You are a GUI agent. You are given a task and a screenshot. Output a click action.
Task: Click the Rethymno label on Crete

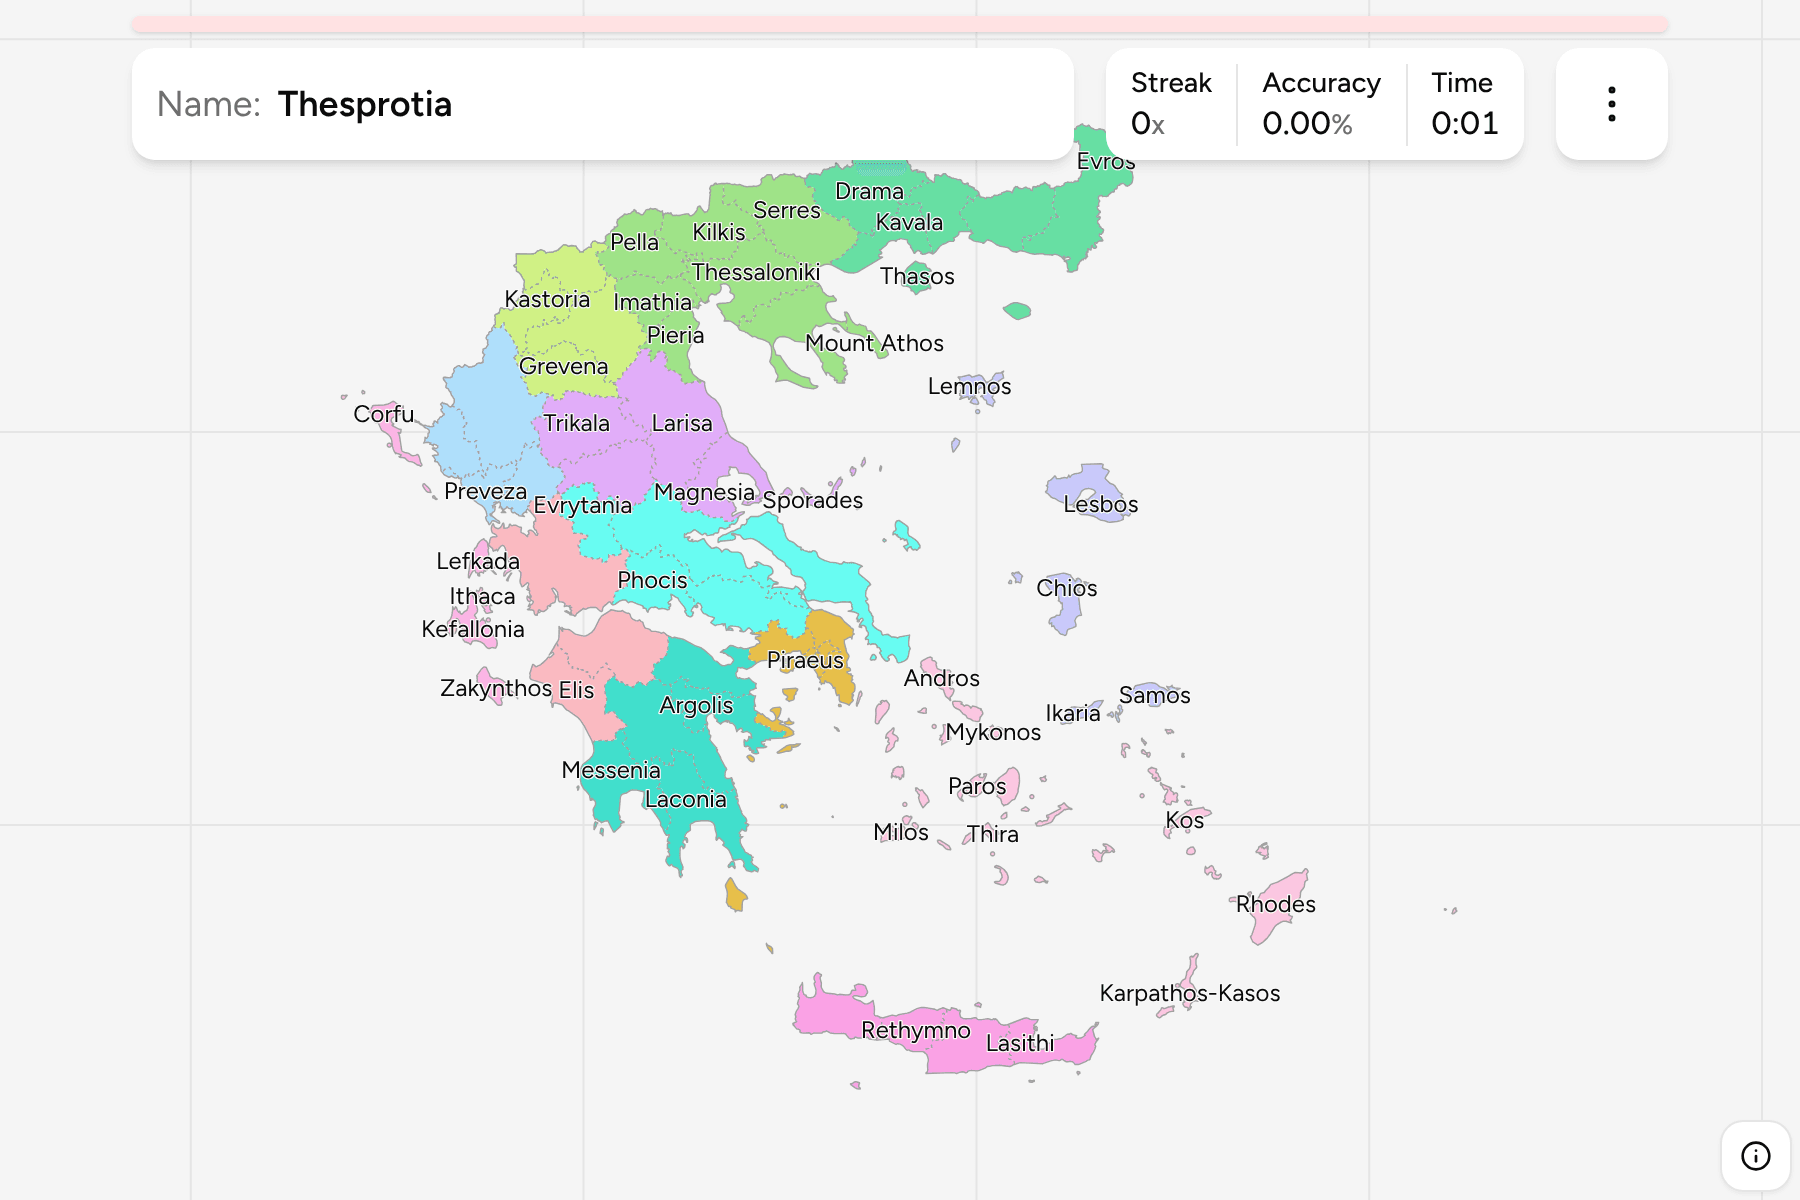[x=915, y=1030]
